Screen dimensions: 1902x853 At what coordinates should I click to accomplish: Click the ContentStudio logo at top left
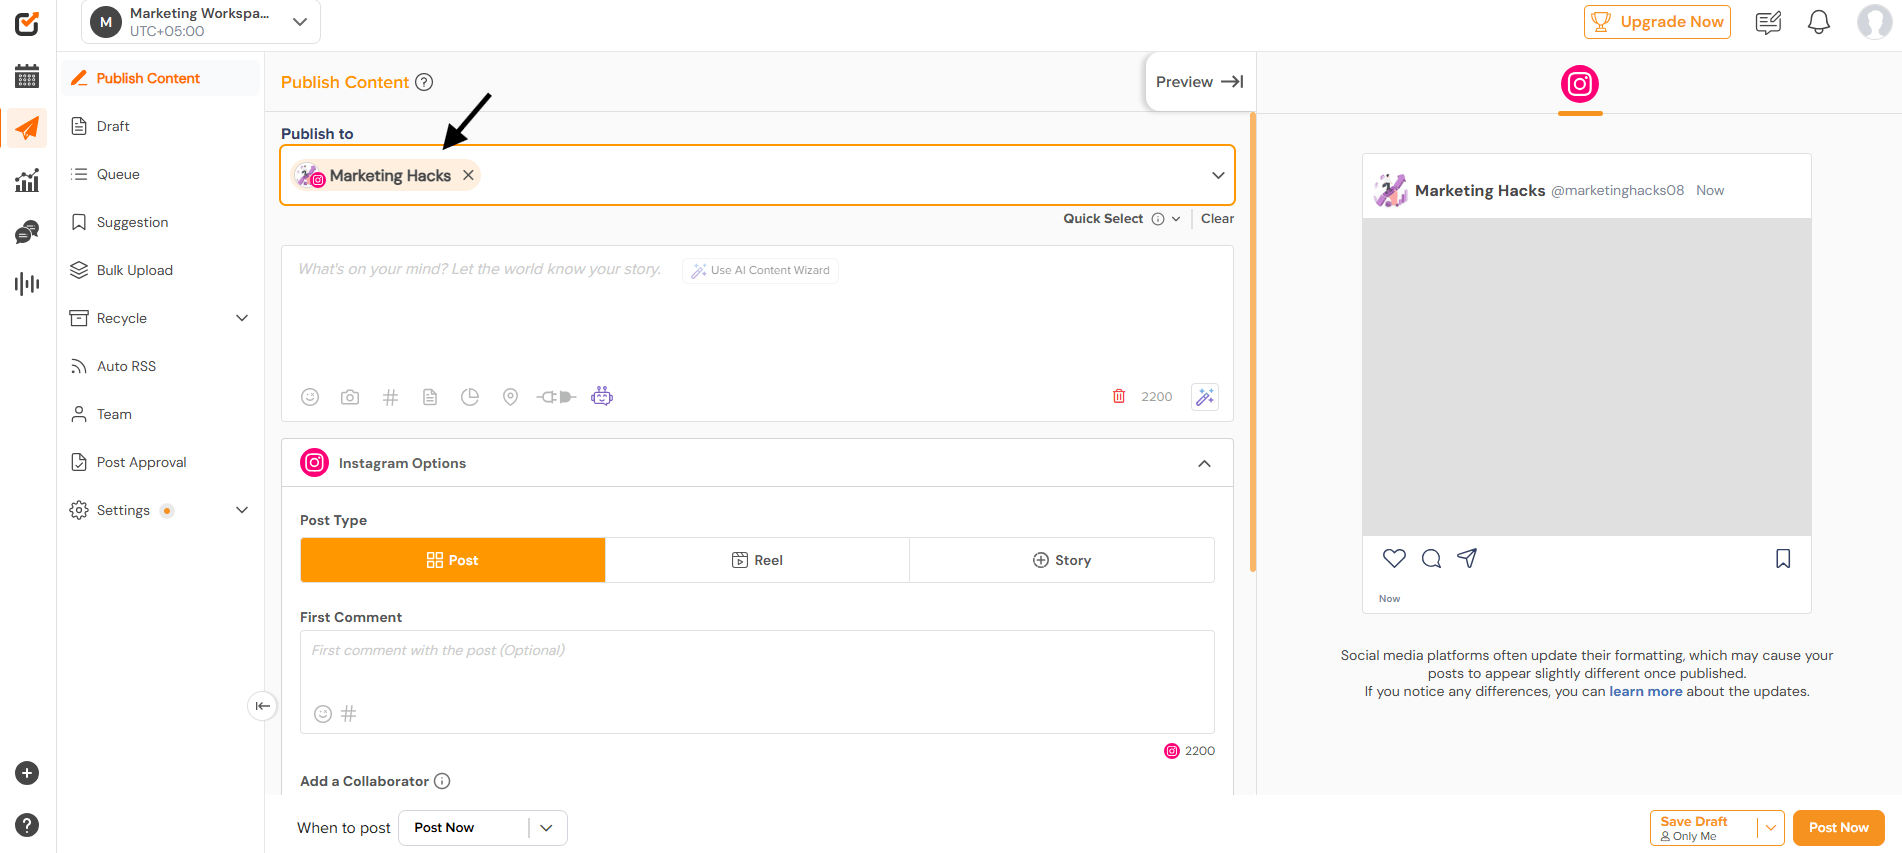[x=27, y=23]
